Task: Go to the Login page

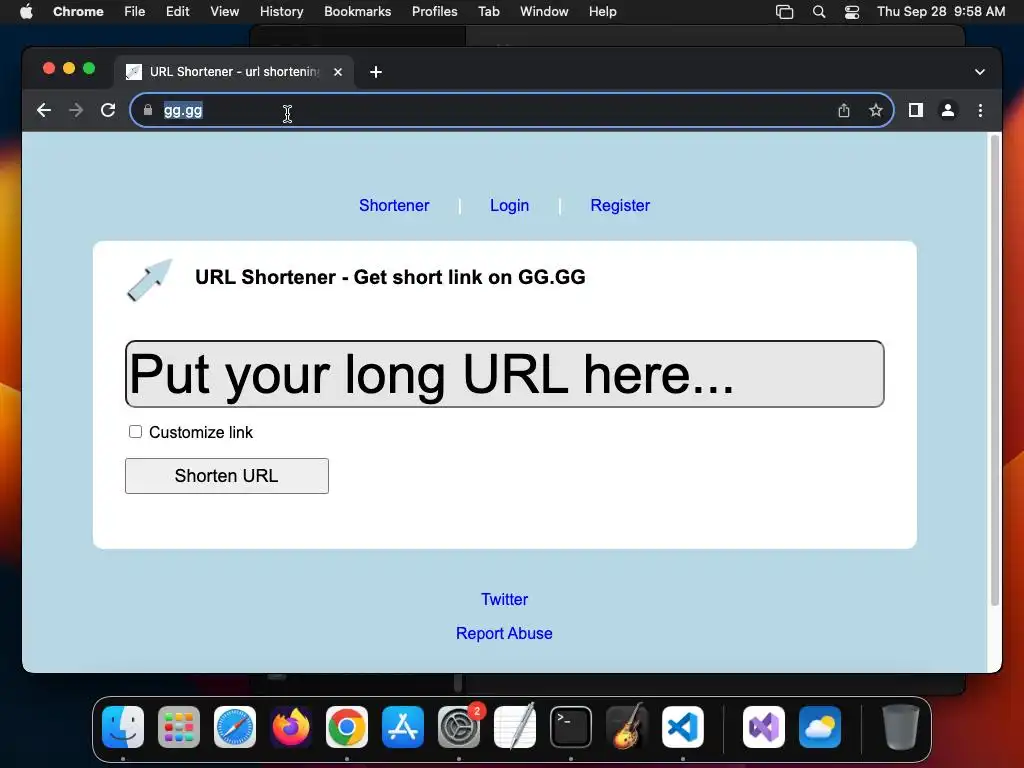Action: [x=509, y=205]
